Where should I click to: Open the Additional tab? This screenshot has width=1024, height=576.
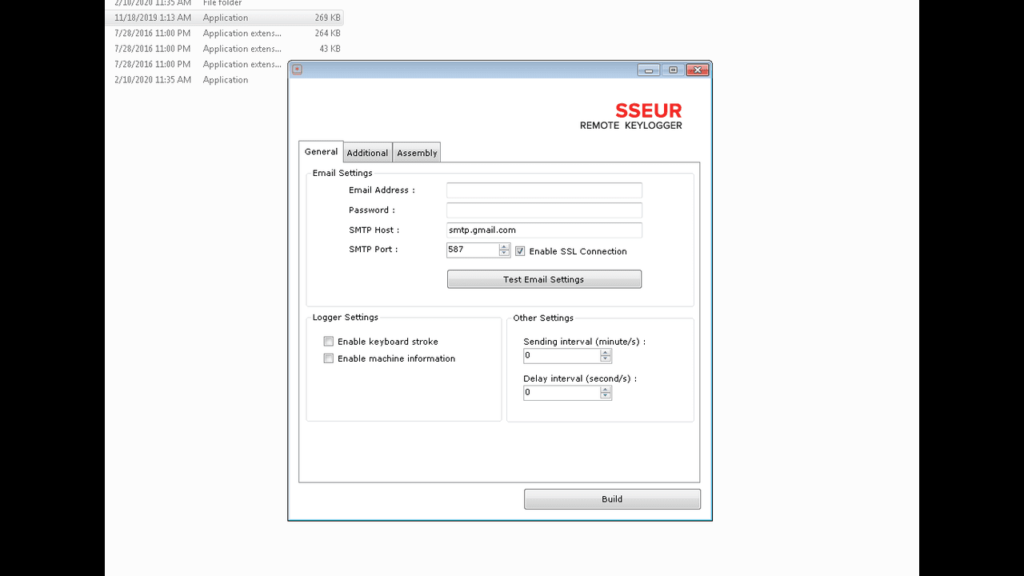(x=367, y=153)
